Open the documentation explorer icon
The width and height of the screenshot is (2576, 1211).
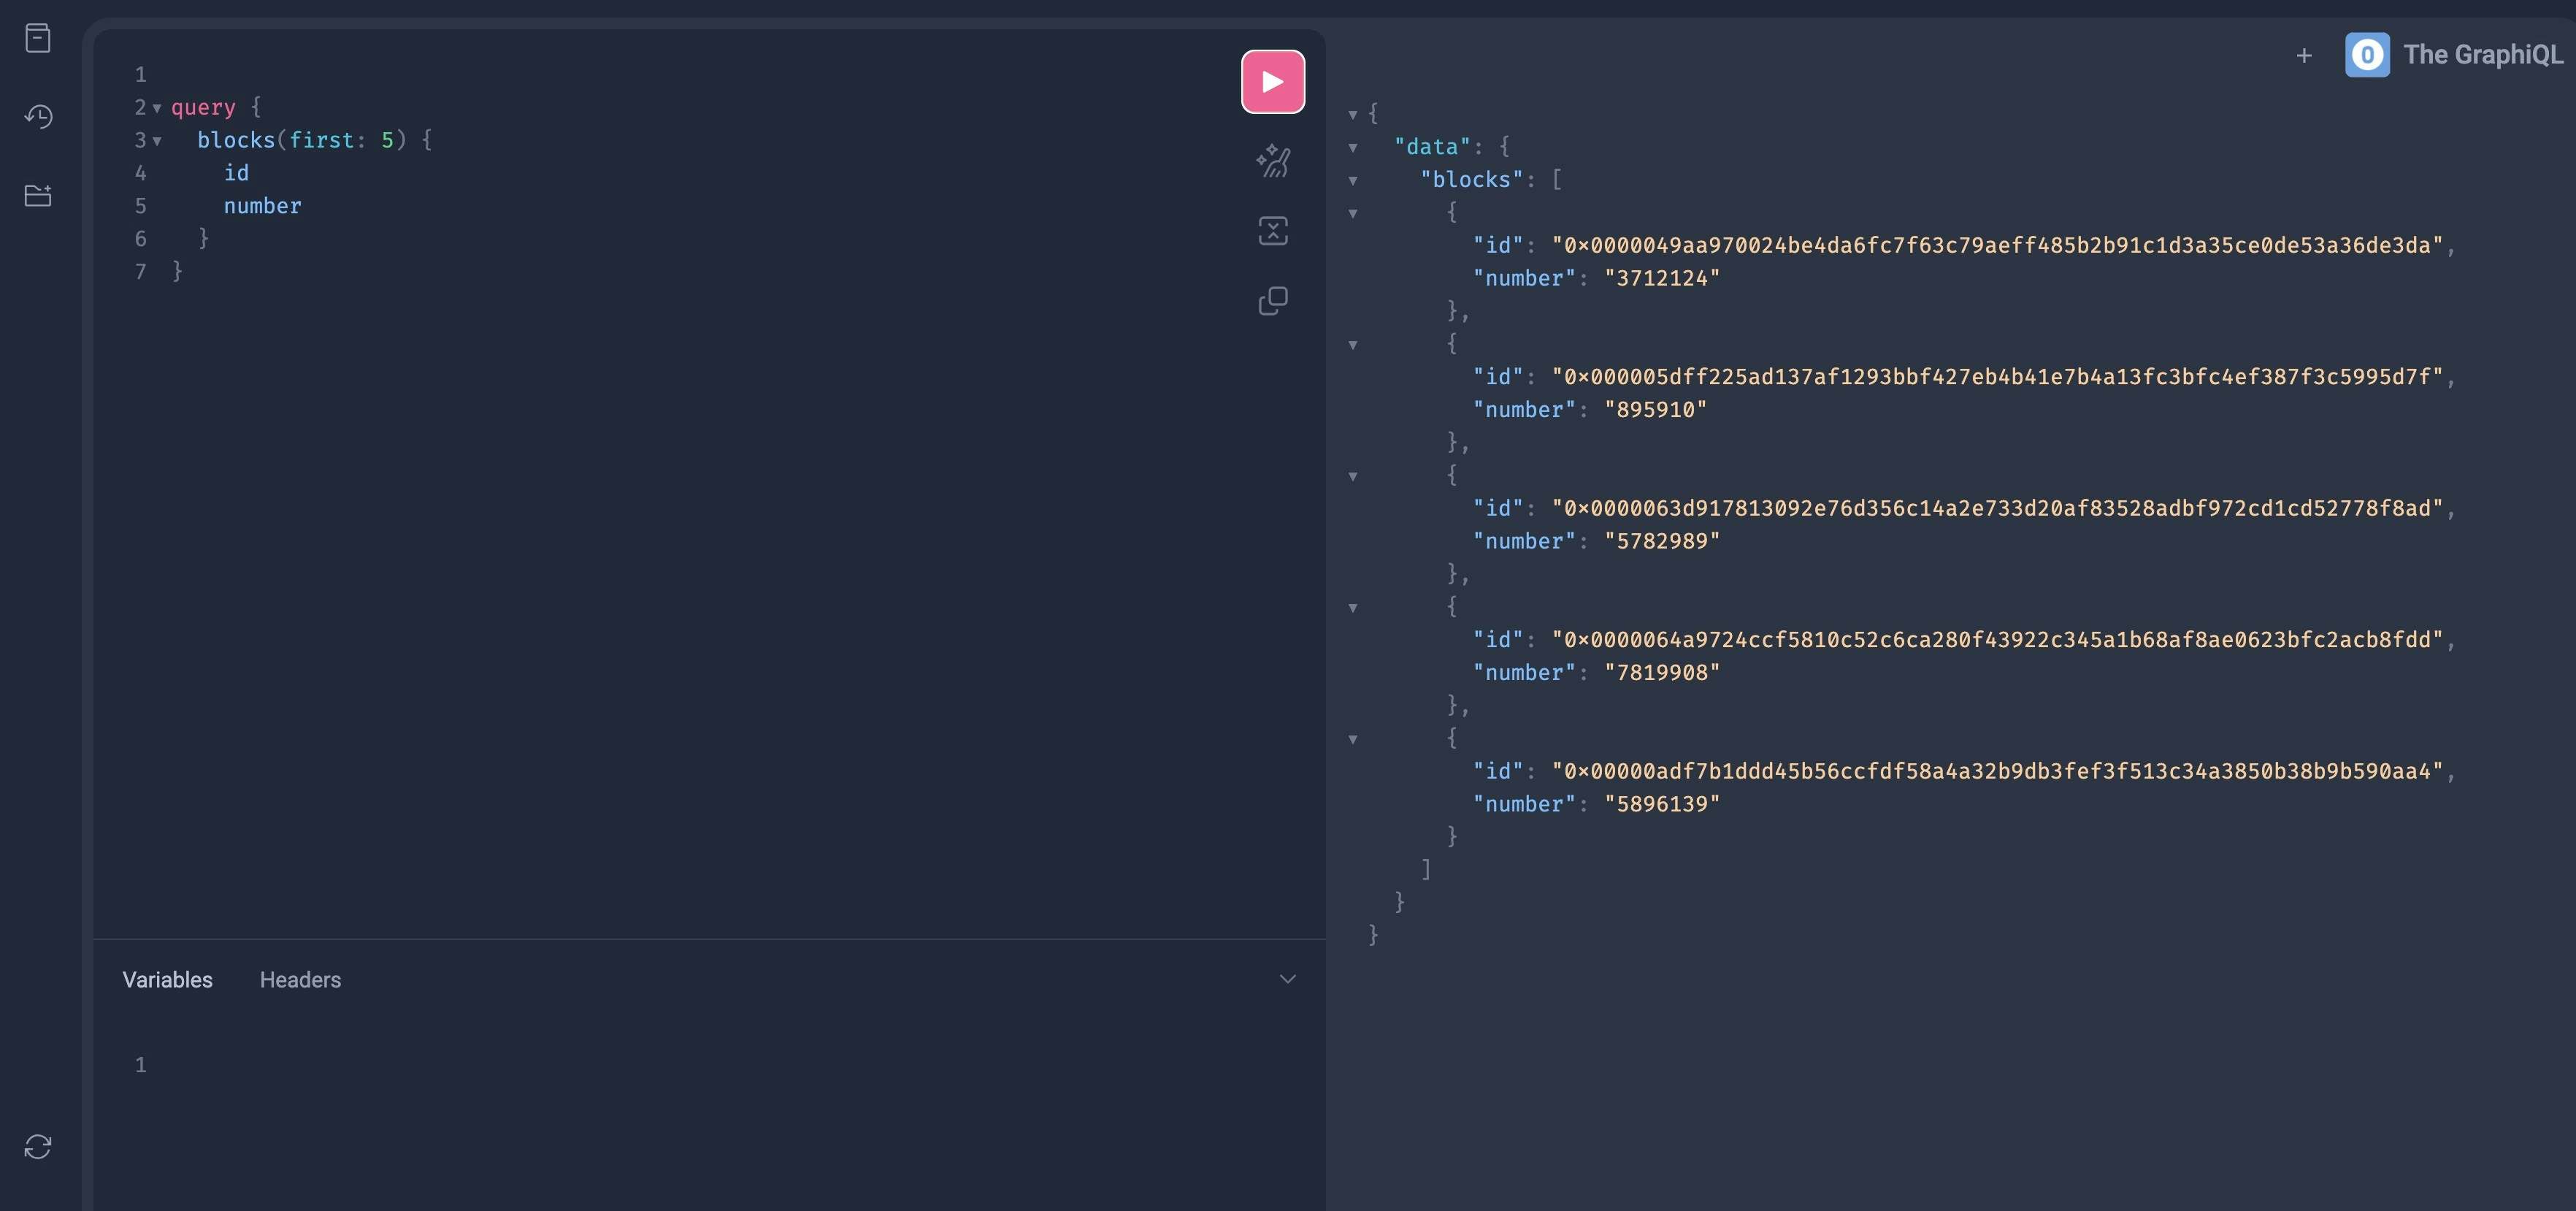(x=38, y=38)
